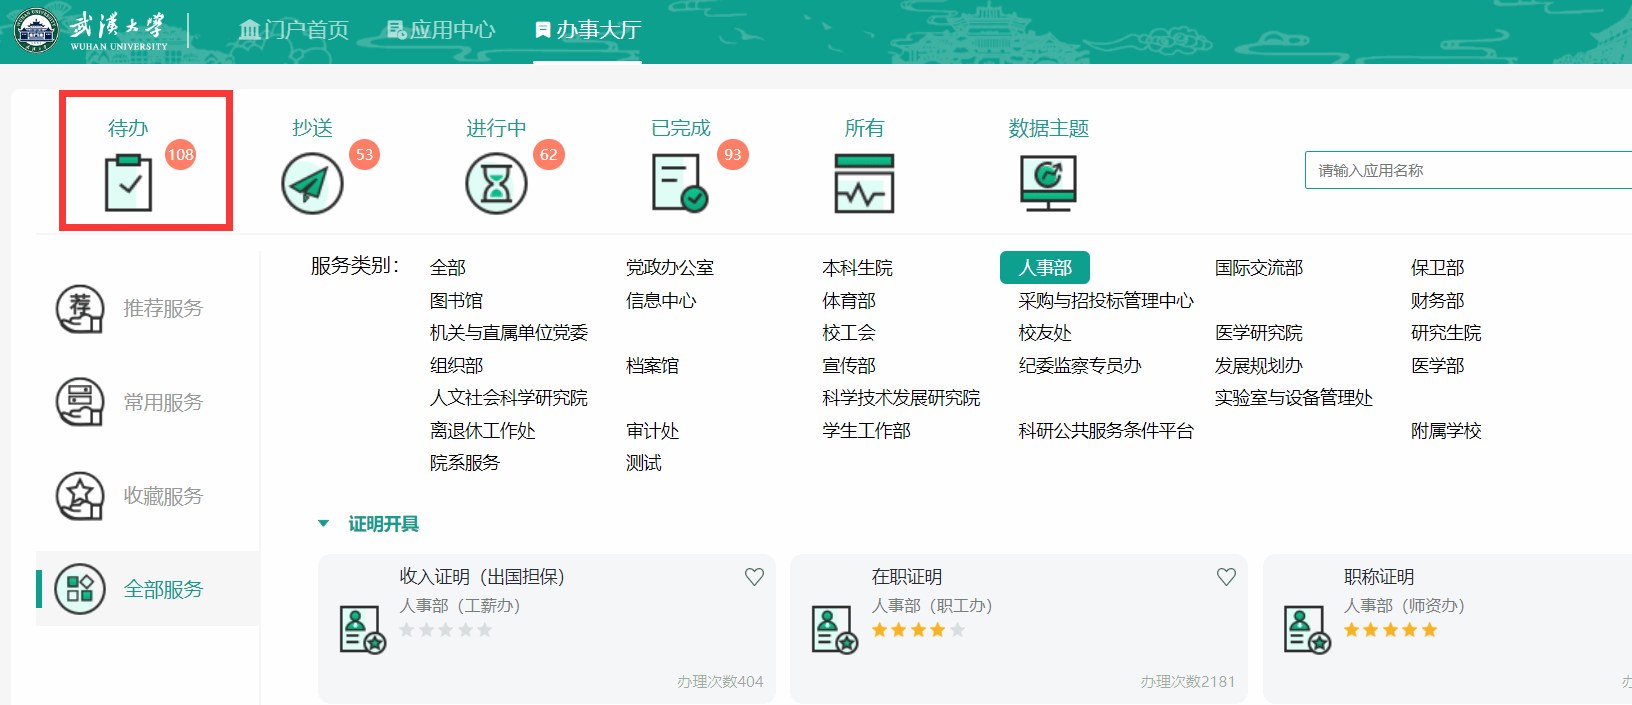Favorite 收入证明 with the heart icon

click(754, 577)
